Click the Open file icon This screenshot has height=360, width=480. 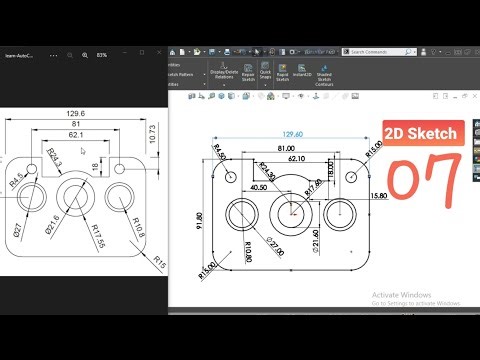click(197, 52)
